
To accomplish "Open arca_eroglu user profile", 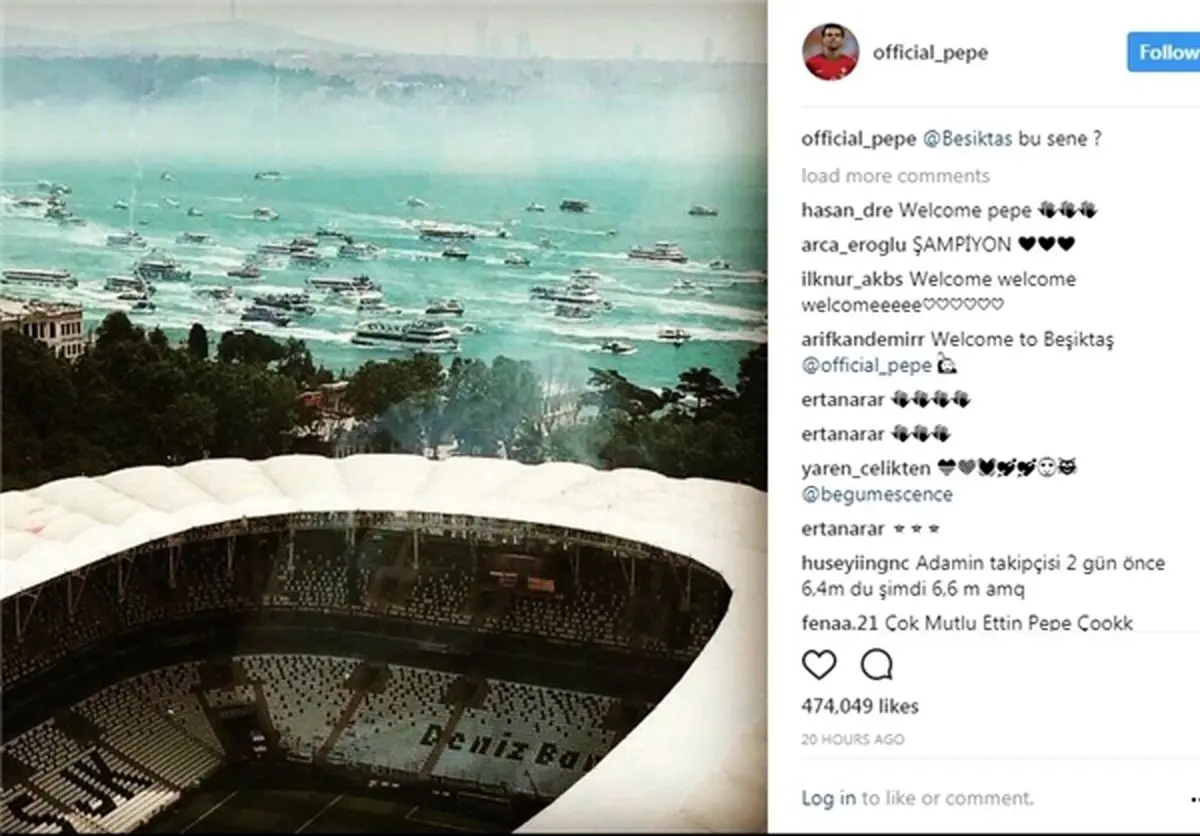I will tap(853, 244).
